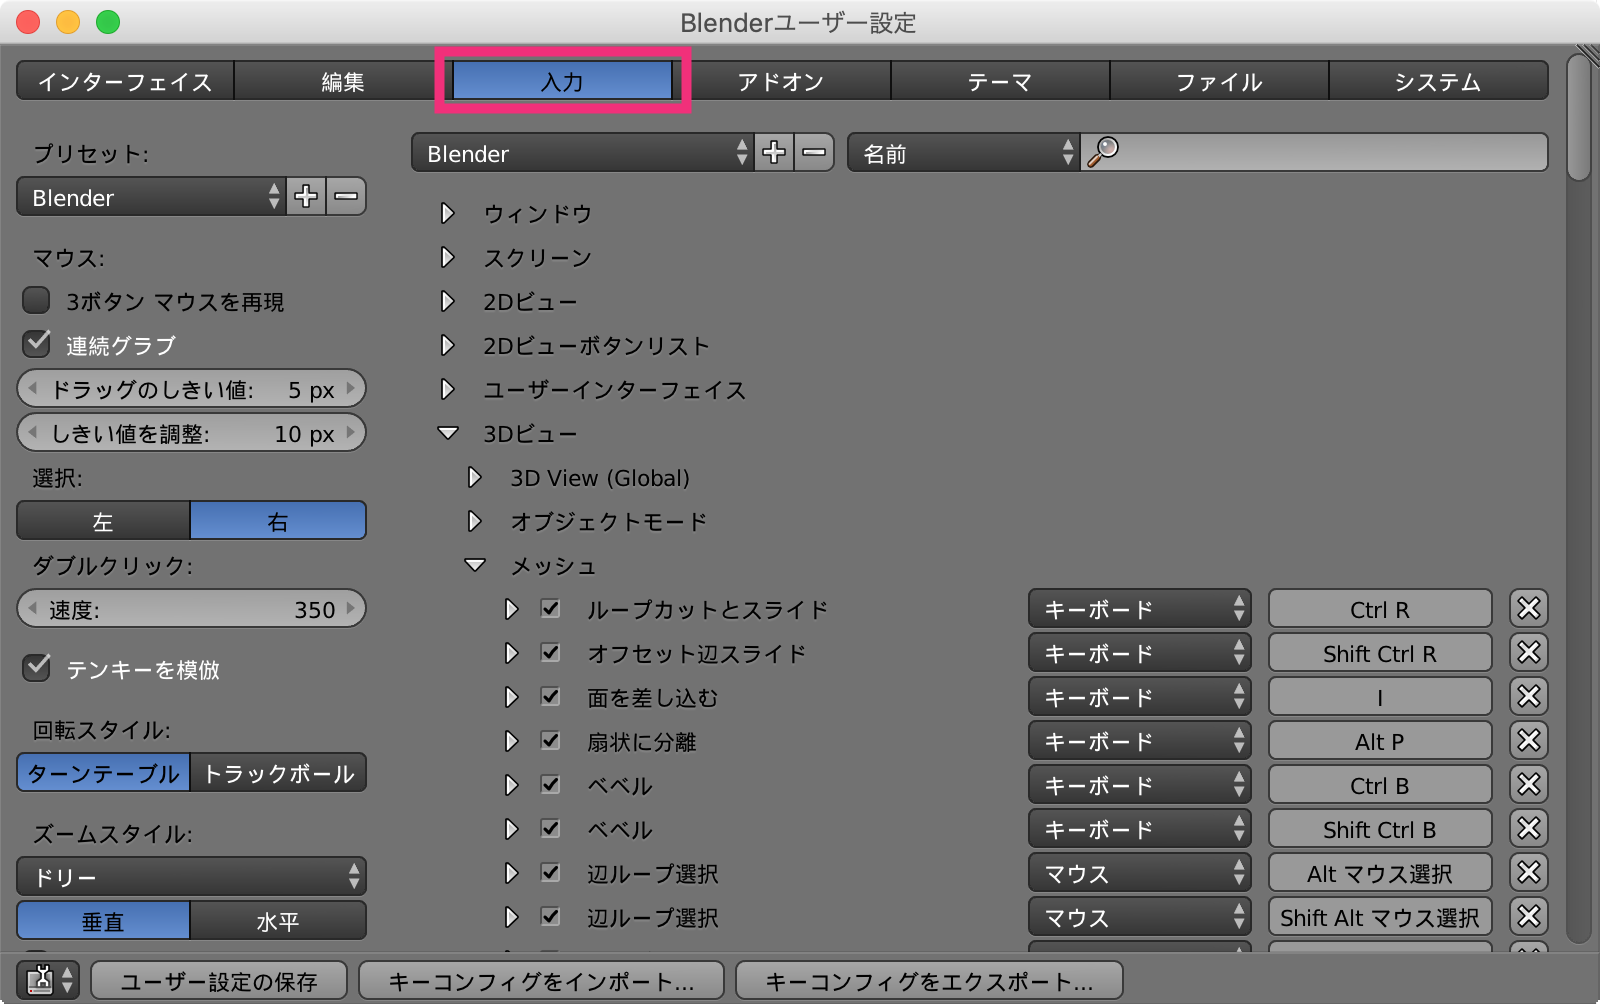Switch to the ファイル tab
The height and width of the screenshot is (1004, 1600).
point(1219,81)
